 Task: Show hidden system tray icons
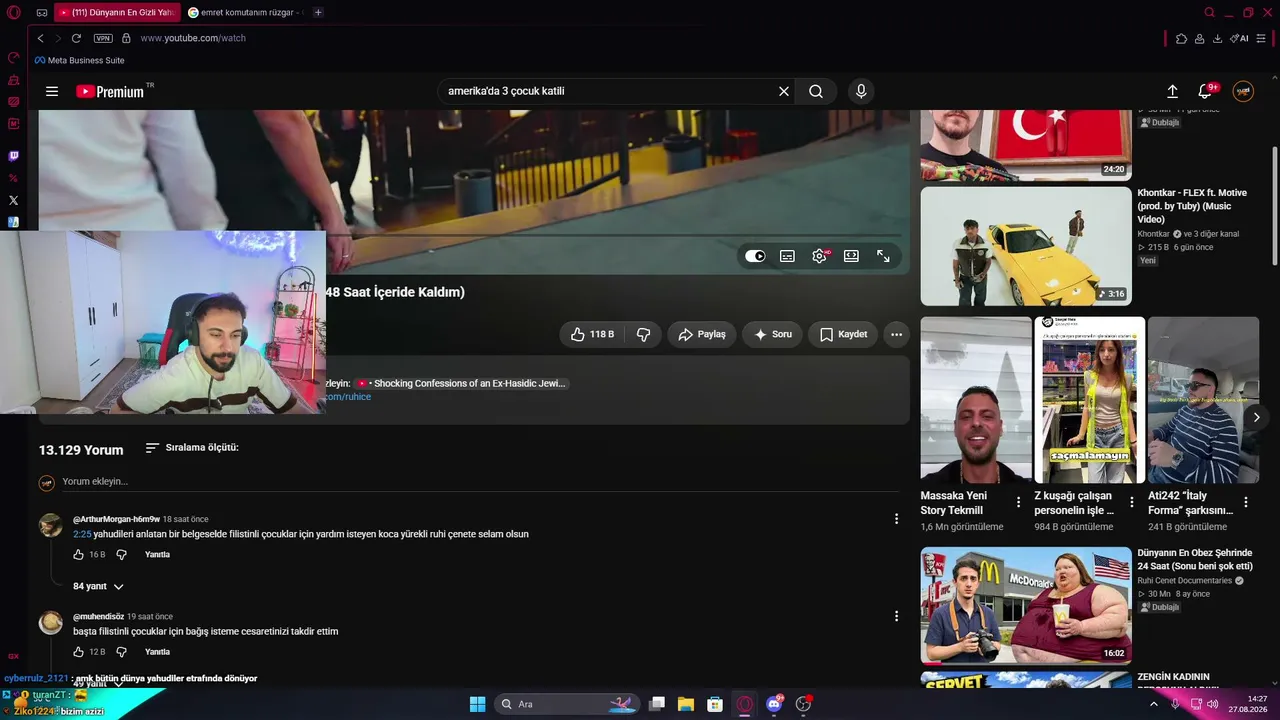[x=1154, y=704]
